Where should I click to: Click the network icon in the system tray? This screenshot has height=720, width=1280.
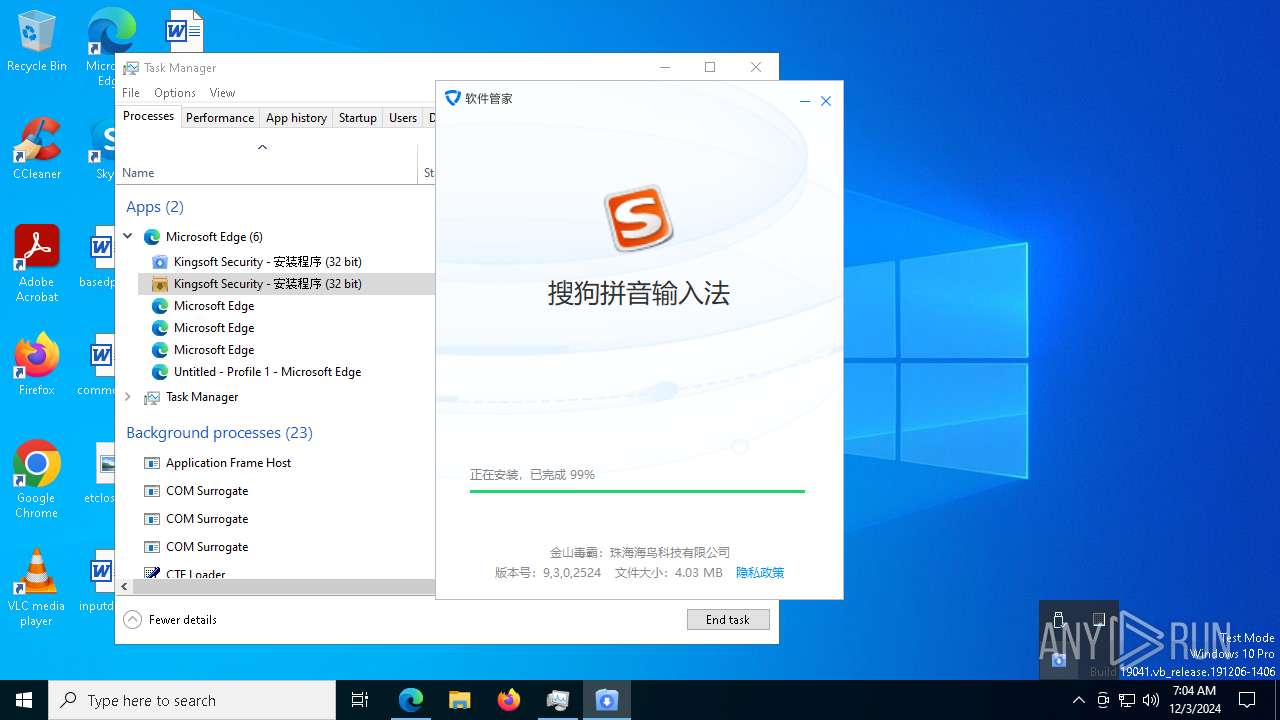(x=1127, y=700)
